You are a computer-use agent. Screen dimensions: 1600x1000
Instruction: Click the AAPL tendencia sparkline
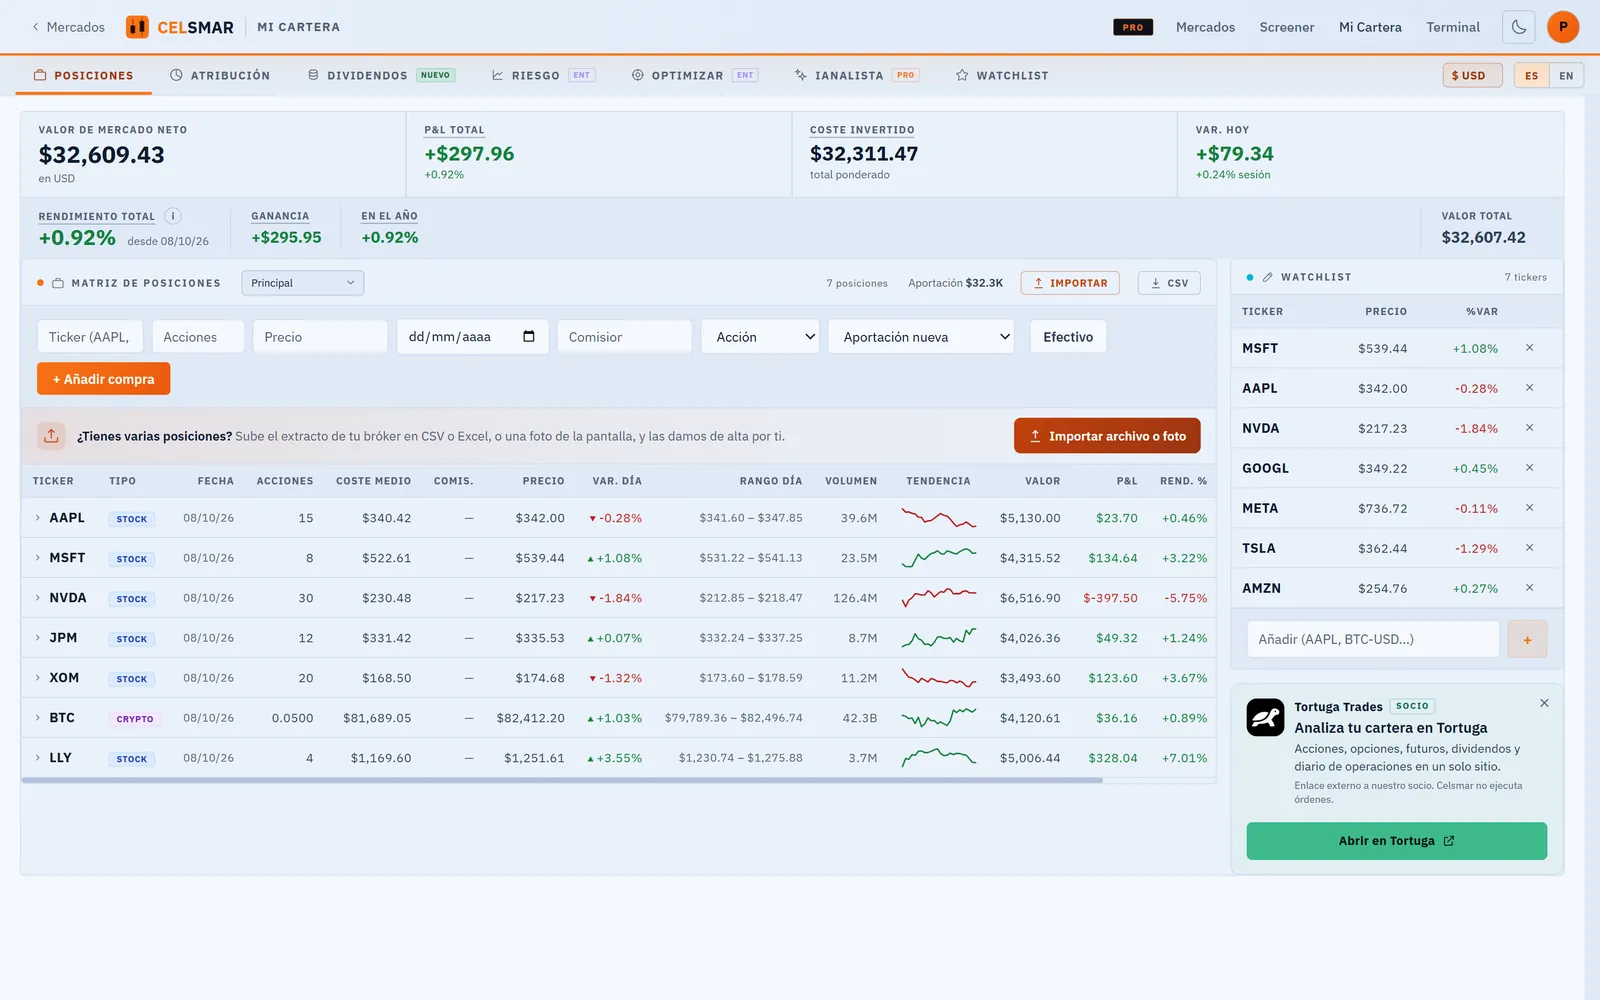click(938, 518)
